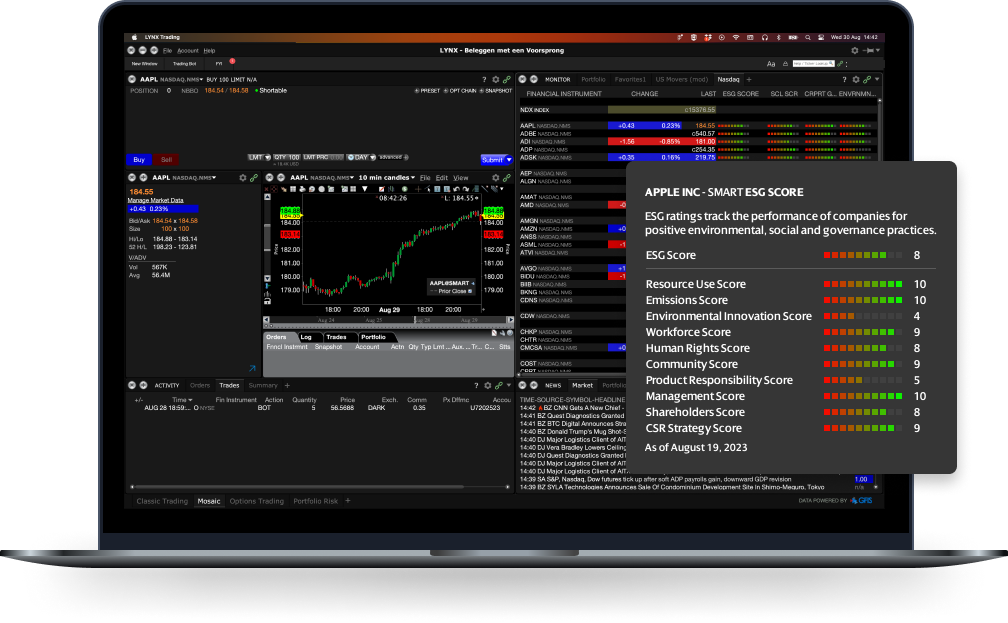Expand the advanced order options
1008x623 pixels.
[393, 157]
